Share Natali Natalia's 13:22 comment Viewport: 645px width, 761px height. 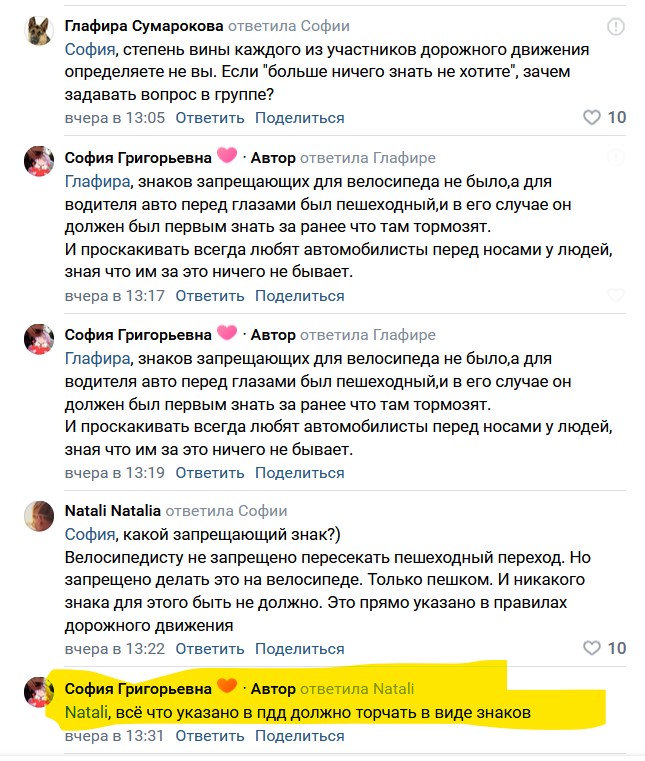(x=299, y=648)
